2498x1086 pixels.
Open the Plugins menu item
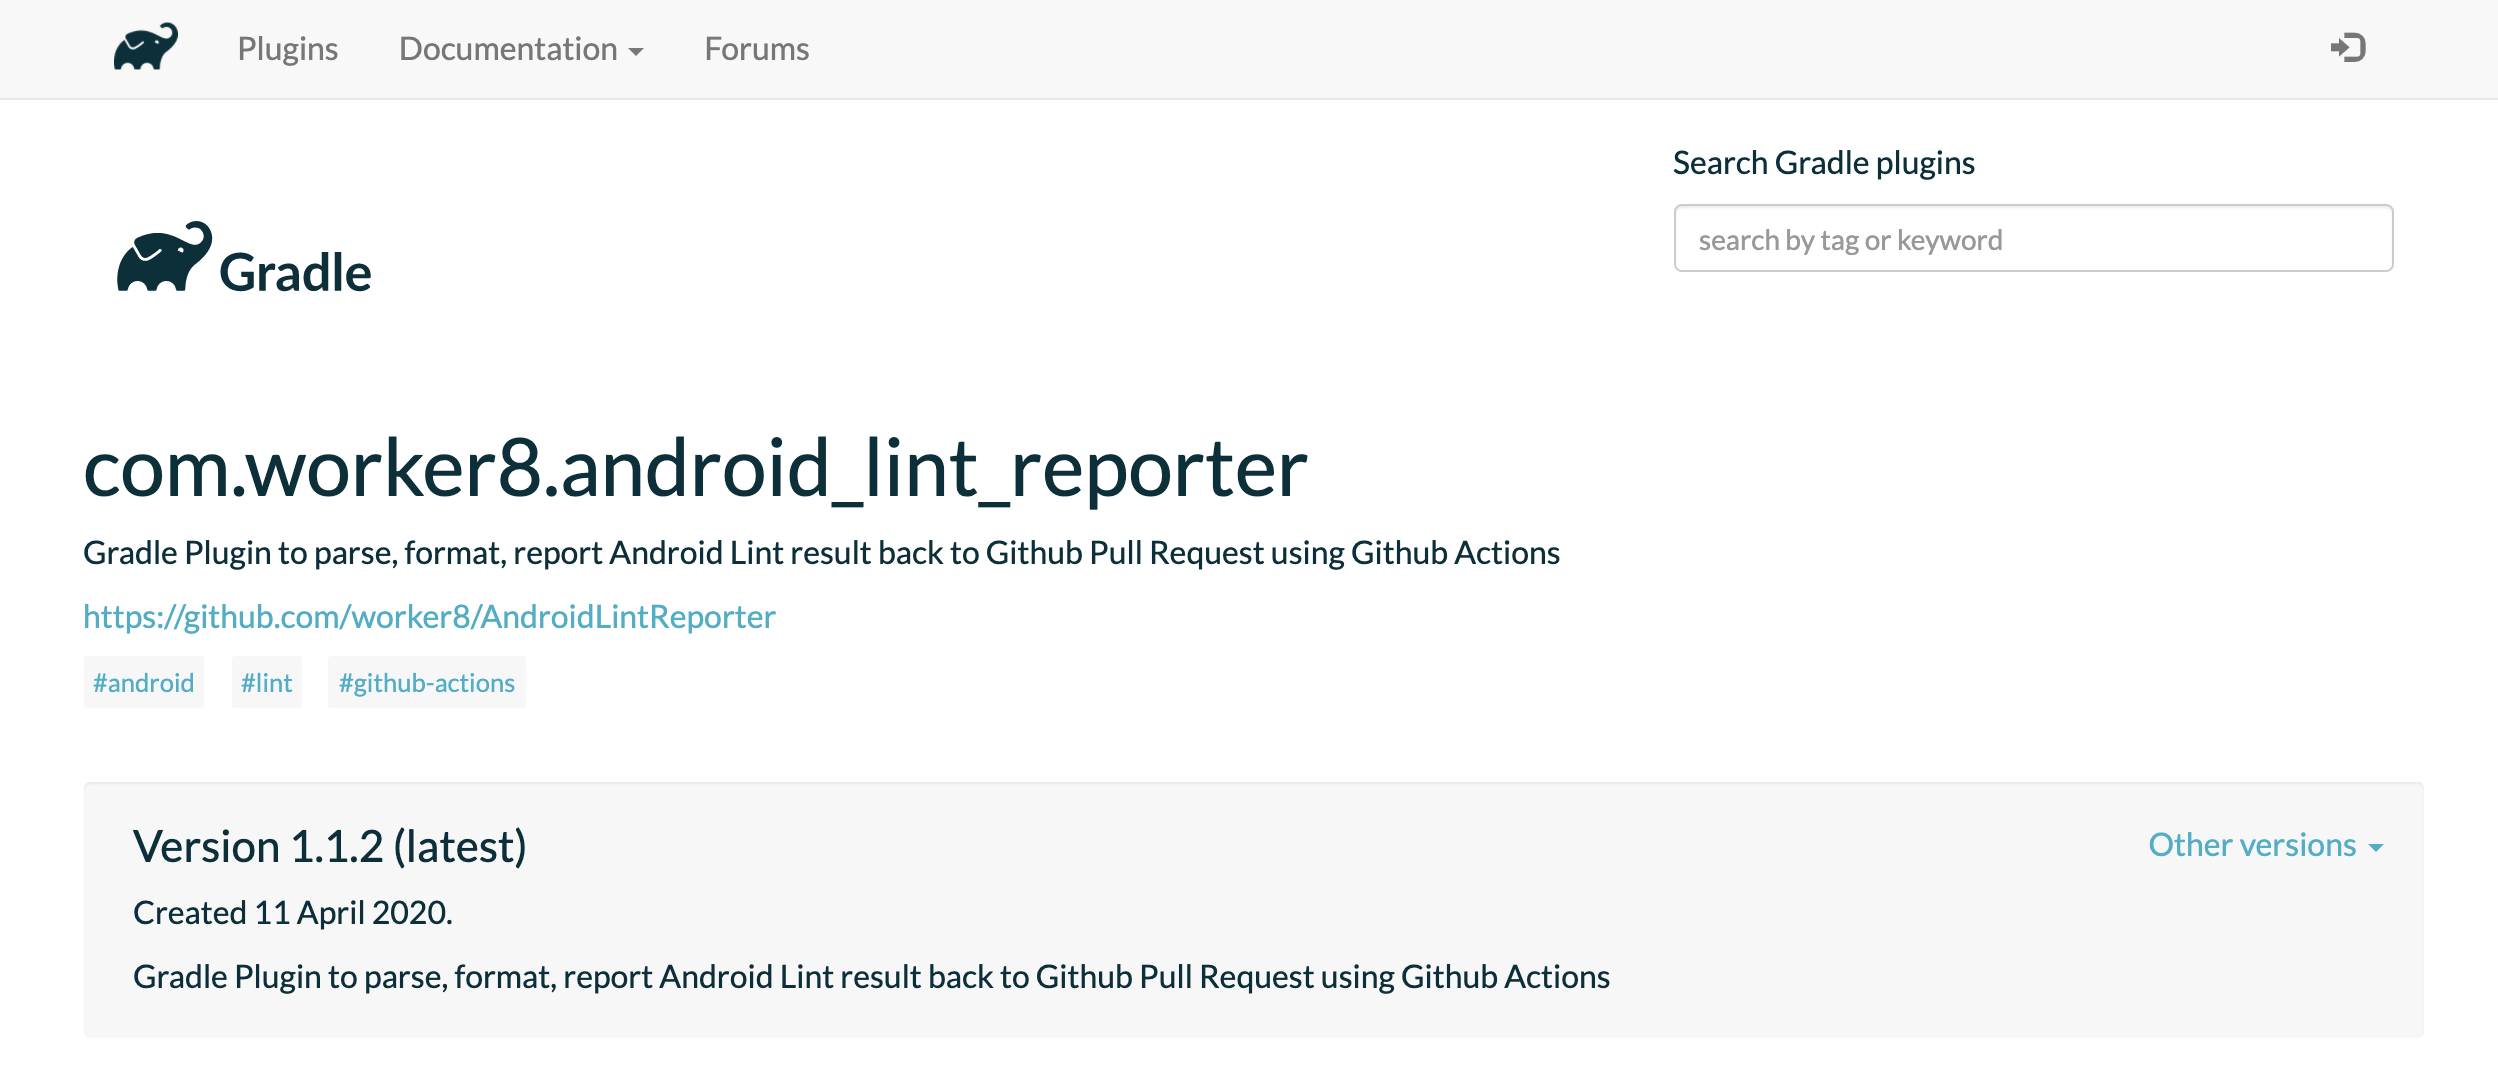287,49
